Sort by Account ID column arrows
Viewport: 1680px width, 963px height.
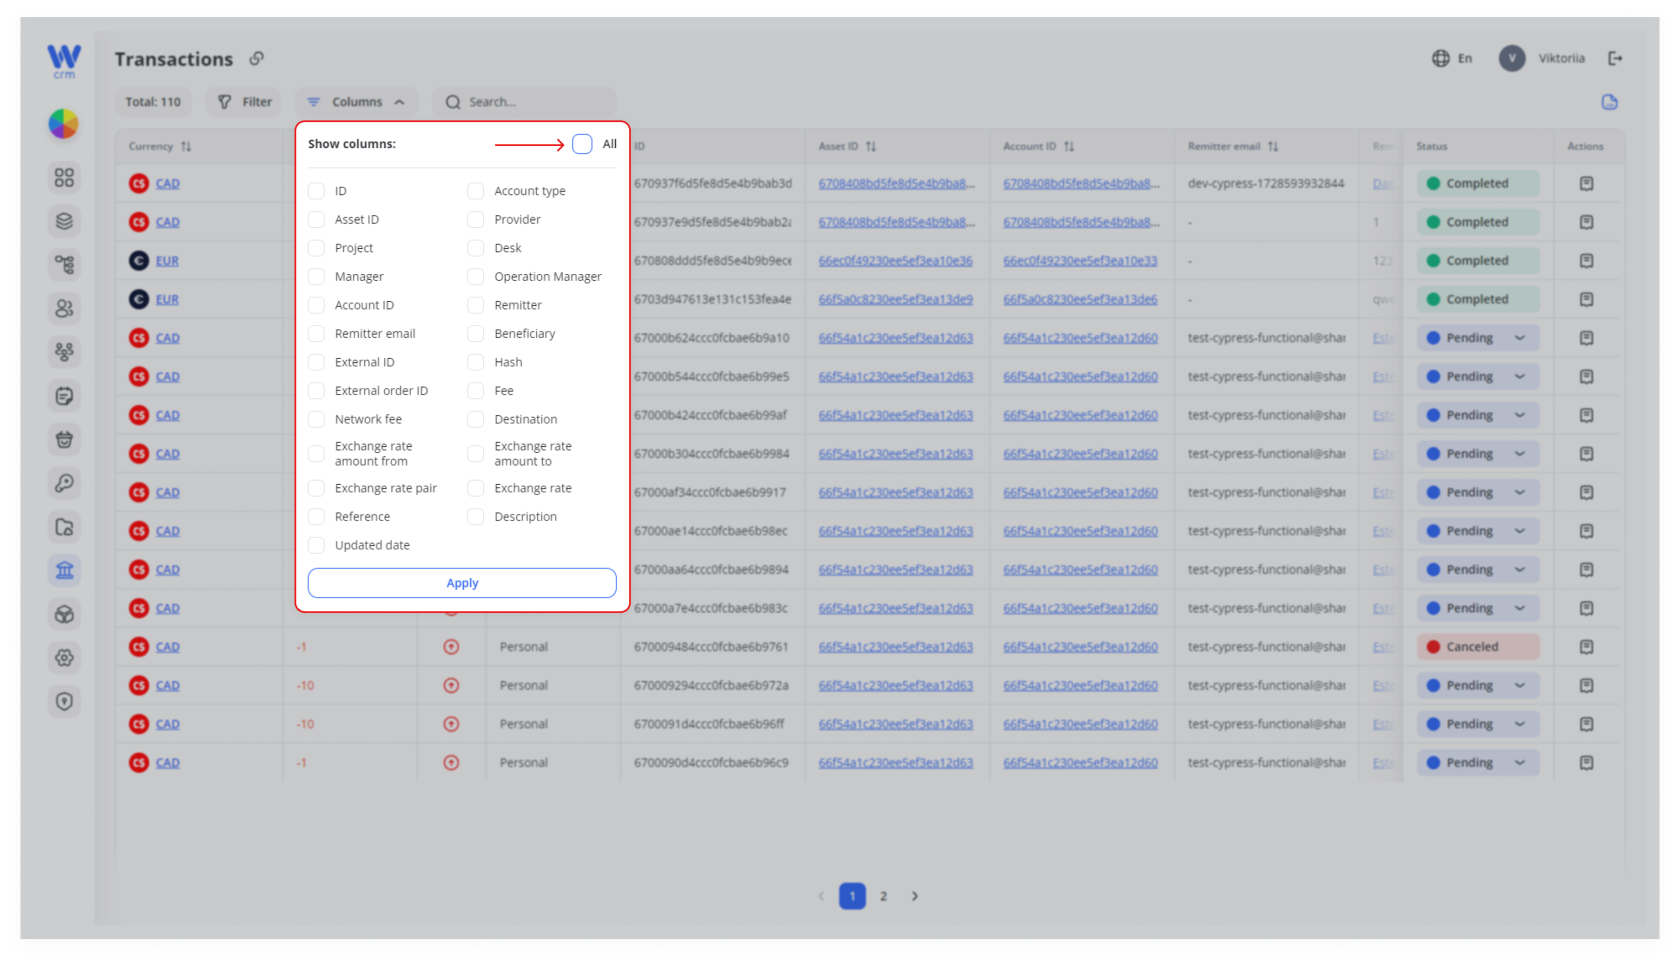pos(1069,146)
